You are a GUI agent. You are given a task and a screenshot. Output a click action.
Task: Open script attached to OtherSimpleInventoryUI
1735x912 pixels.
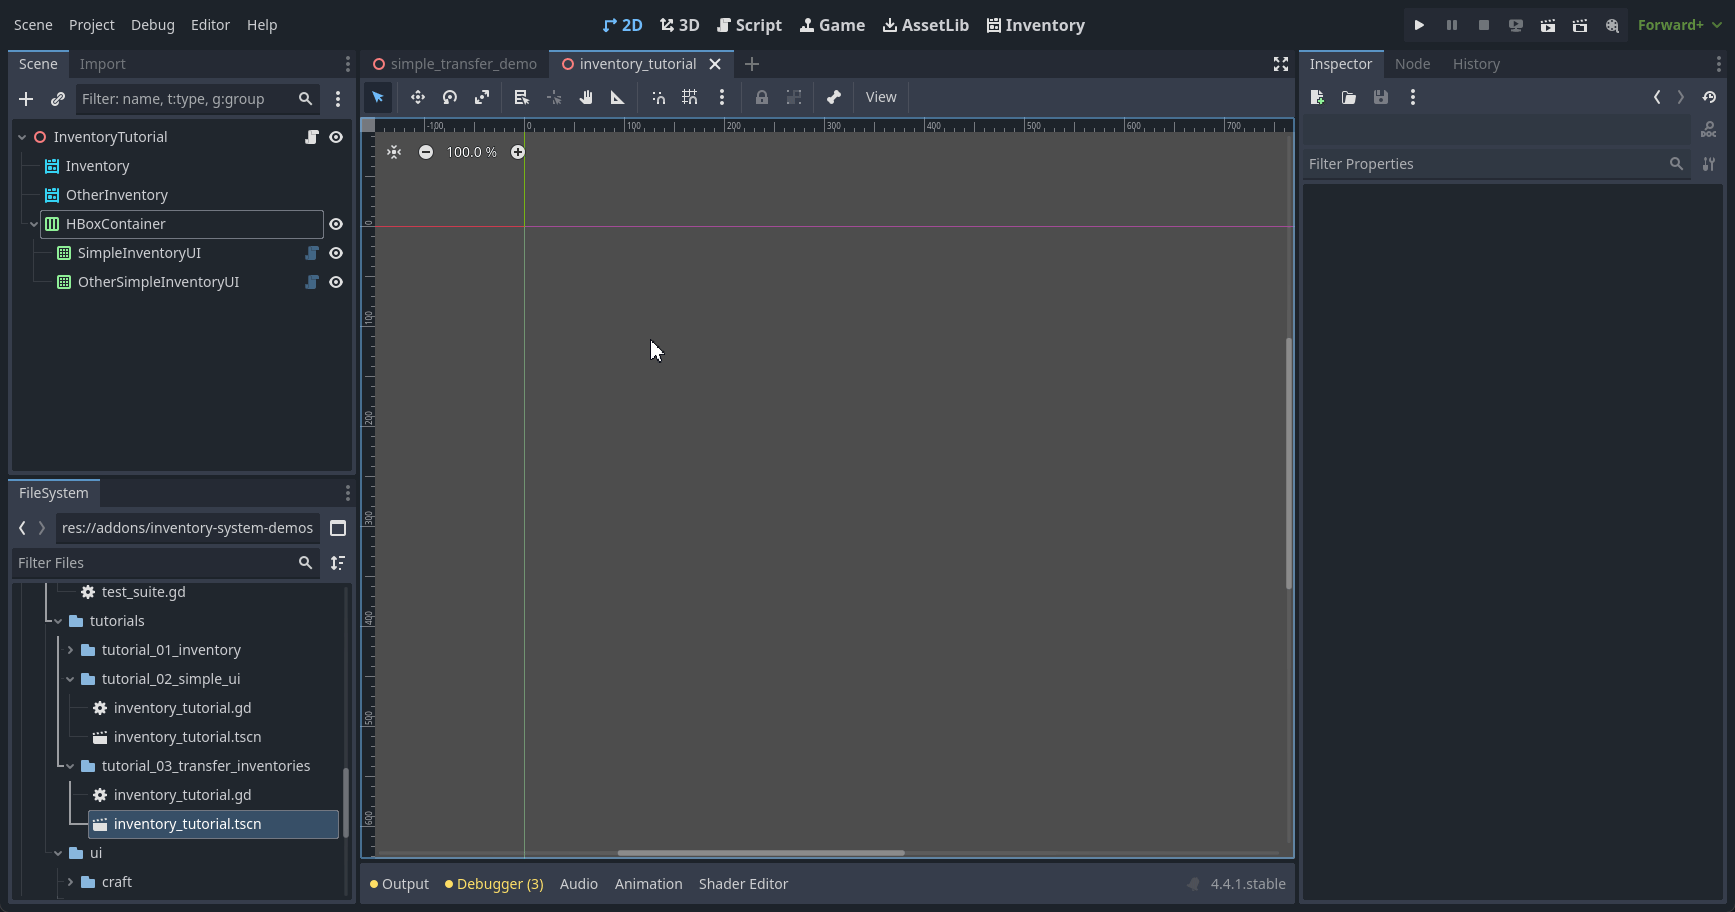tap(312, 282)
